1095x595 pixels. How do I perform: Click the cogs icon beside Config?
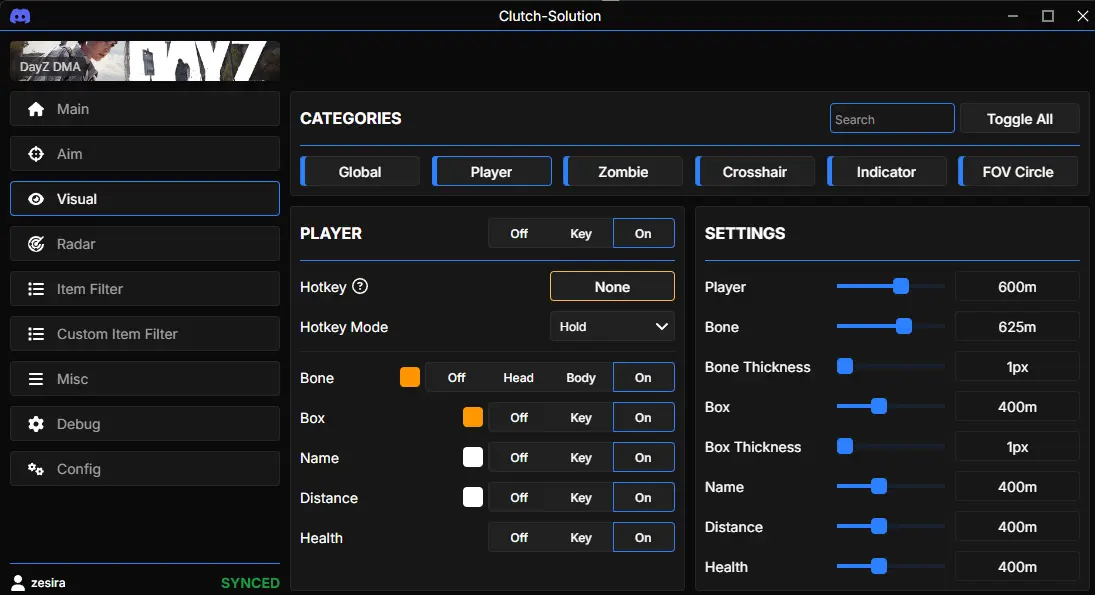point(36,469)
